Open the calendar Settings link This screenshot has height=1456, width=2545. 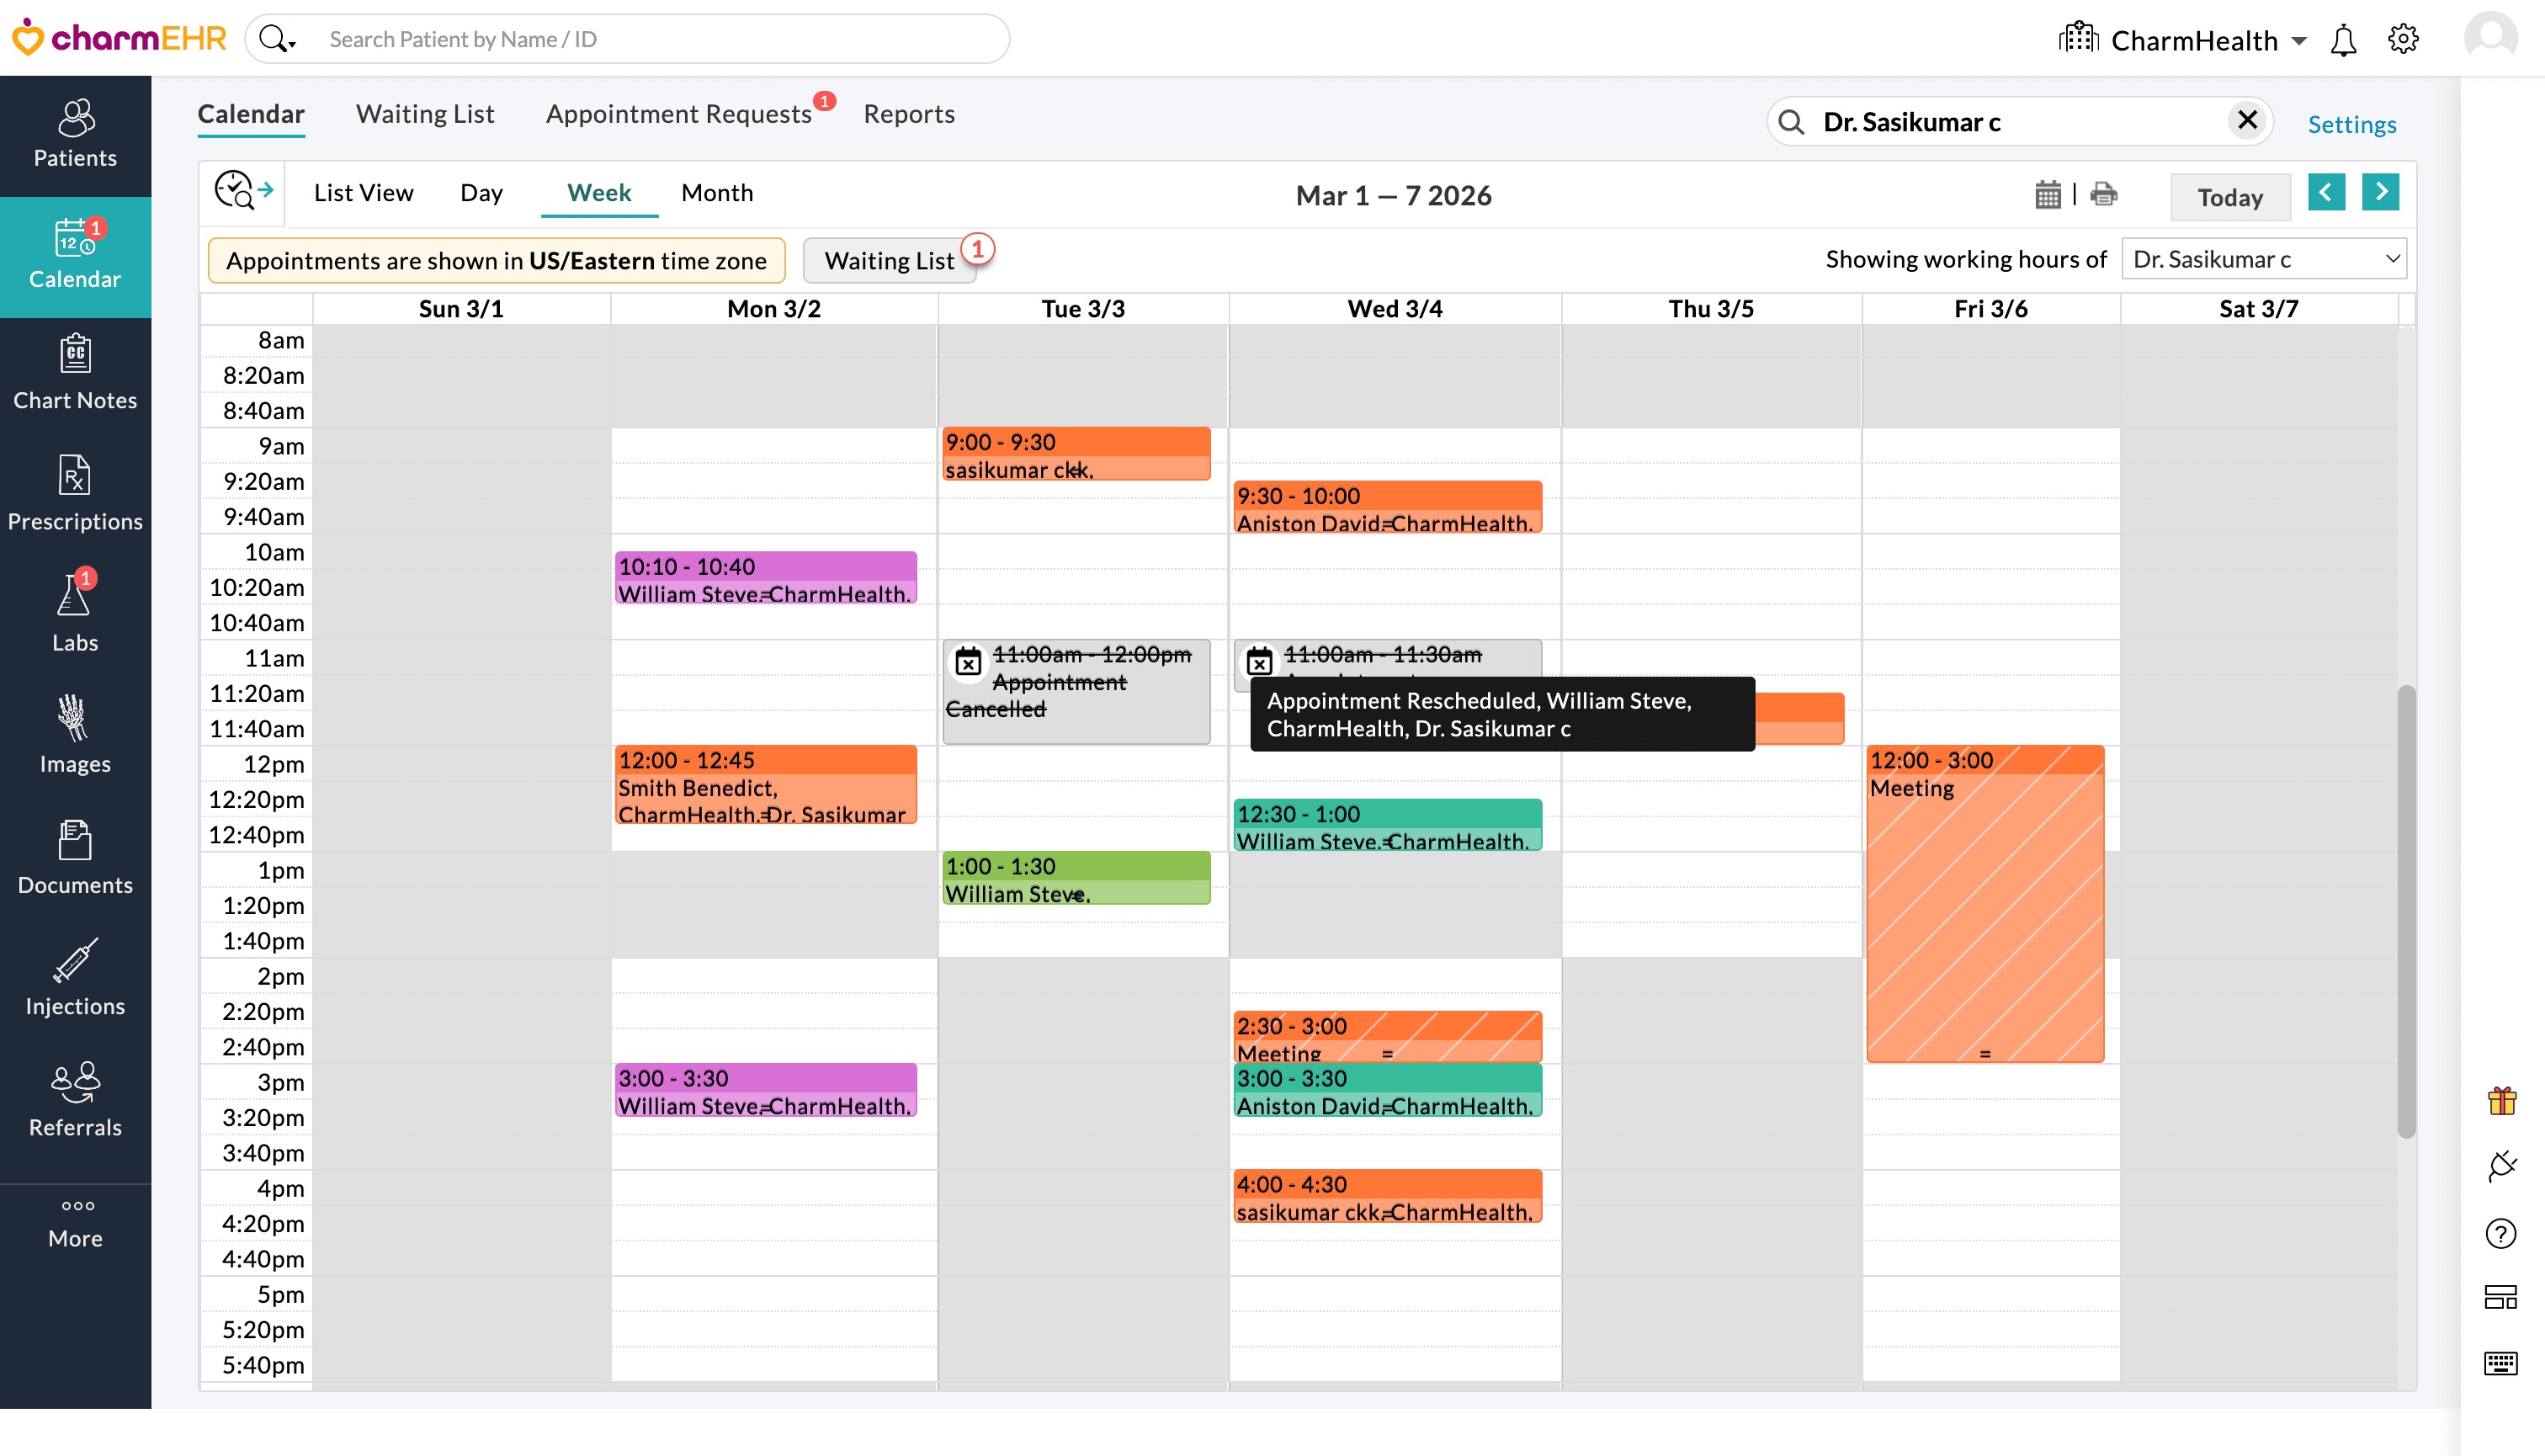point(2351,124)
